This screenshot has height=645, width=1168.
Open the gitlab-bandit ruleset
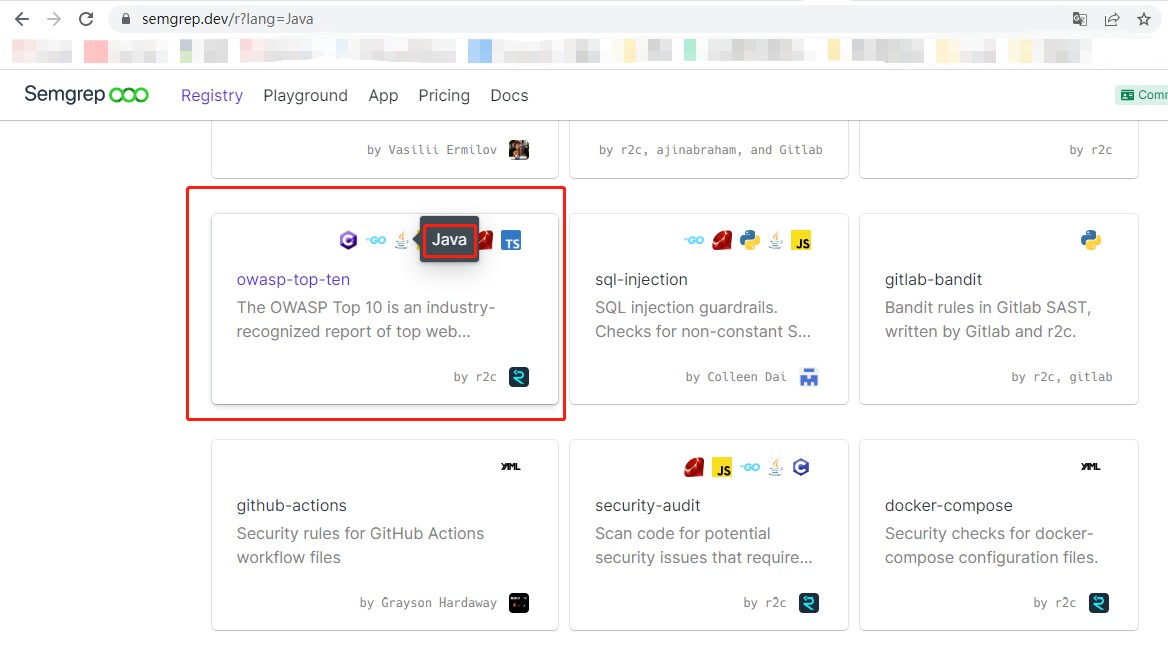[933, 279]
